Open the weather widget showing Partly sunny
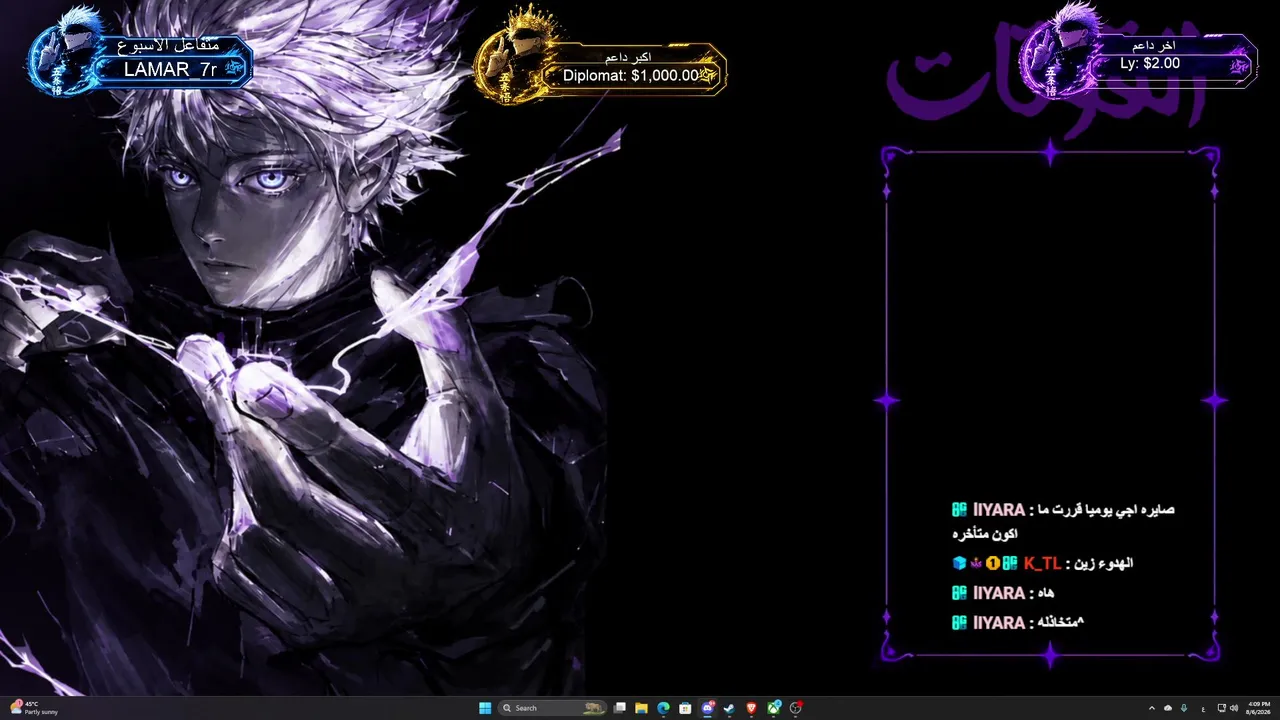This screenshot has height=720, width=1280. click(x=34, y=708)
